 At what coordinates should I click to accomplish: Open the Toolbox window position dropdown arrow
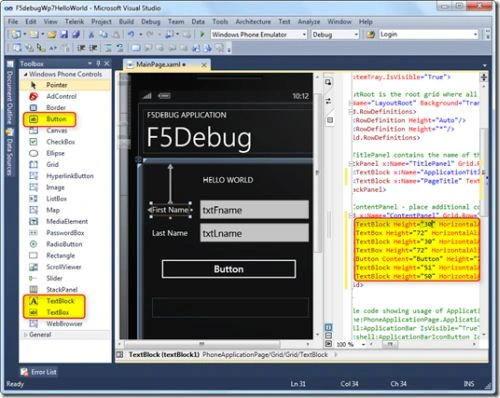(90, 63)
